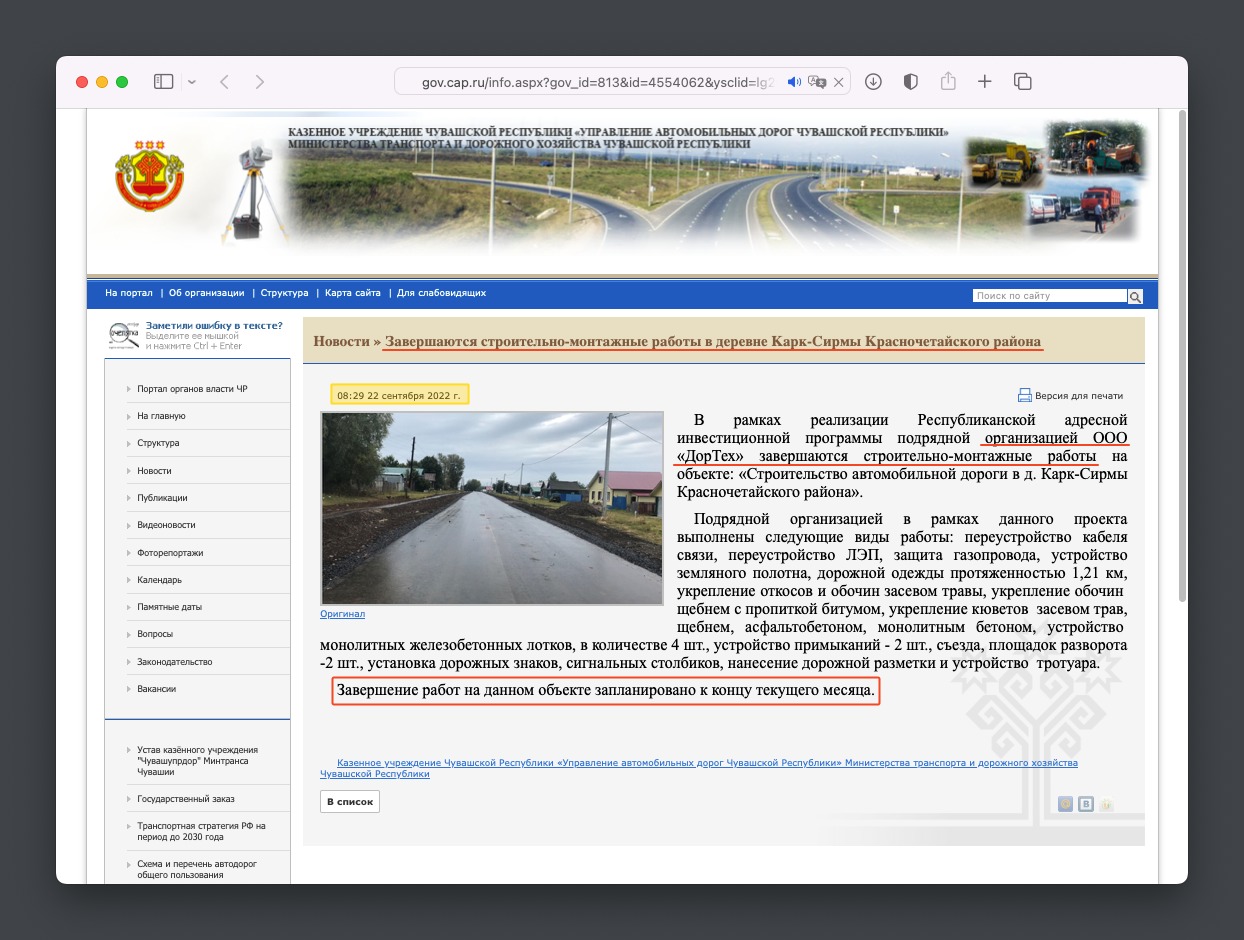Share via the VK 'B' icon
The height and width of the screenshot is (940, 1244).
point(1086,803)
